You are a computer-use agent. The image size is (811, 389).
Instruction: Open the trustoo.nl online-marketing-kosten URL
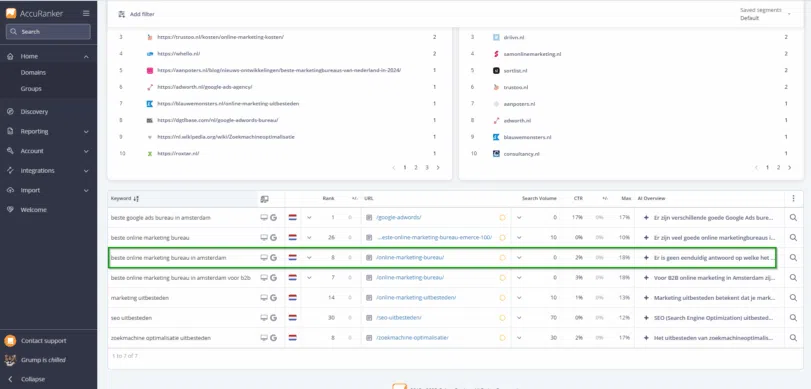point(220,37)
